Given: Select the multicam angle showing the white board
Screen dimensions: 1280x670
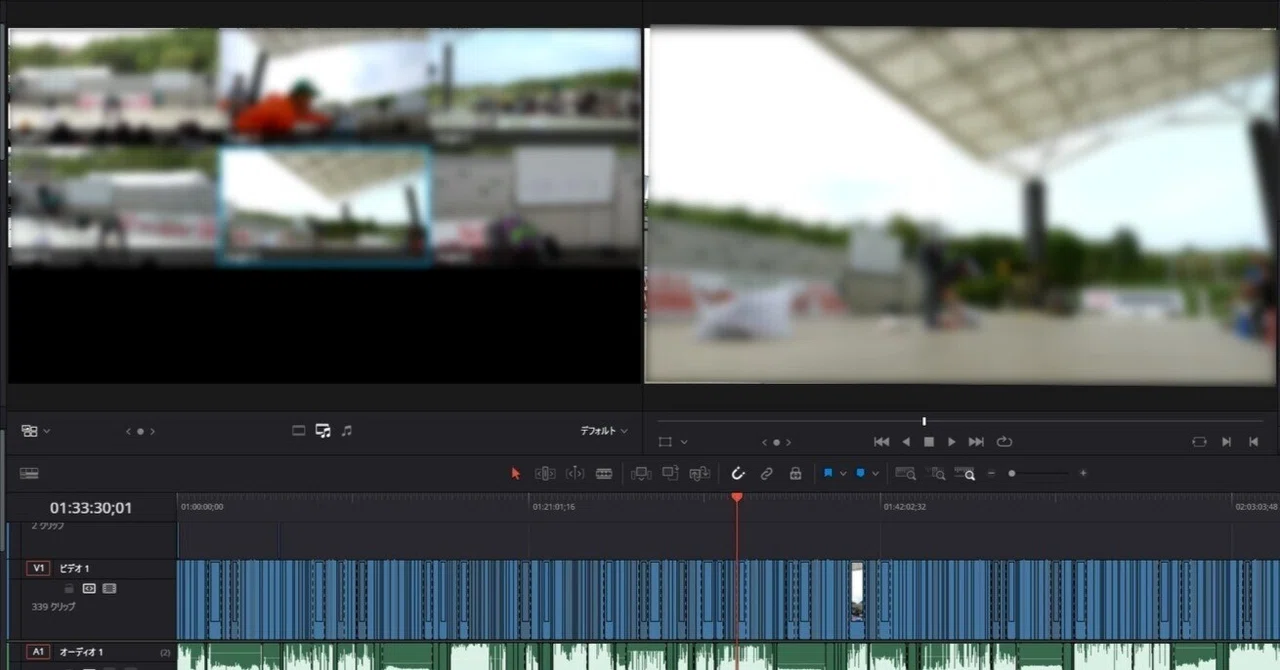Looking at the screenshot, I should click(536, 207).
